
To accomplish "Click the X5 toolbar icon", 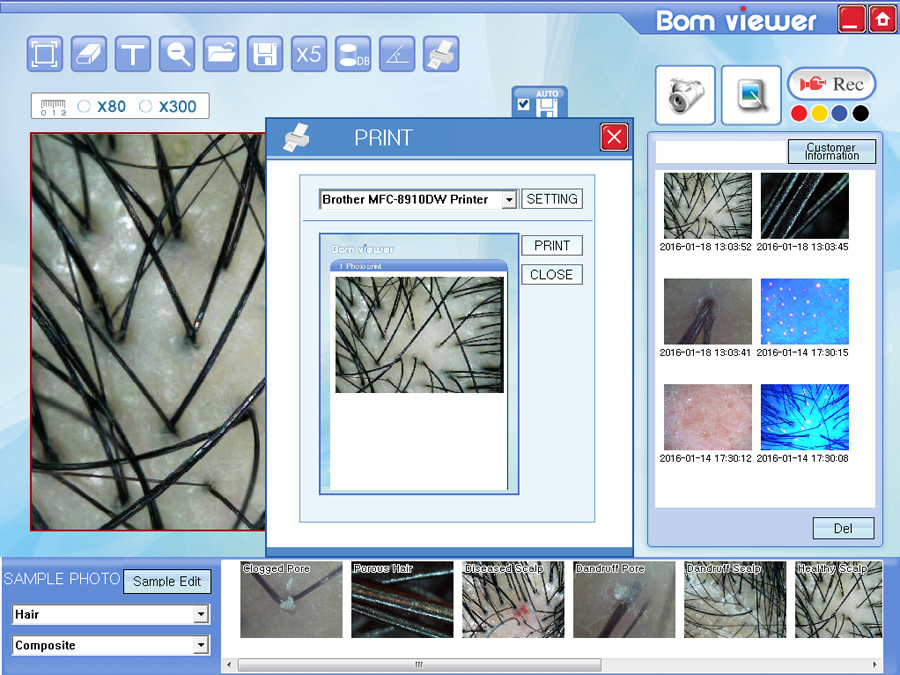I will [x=309, y=54].
